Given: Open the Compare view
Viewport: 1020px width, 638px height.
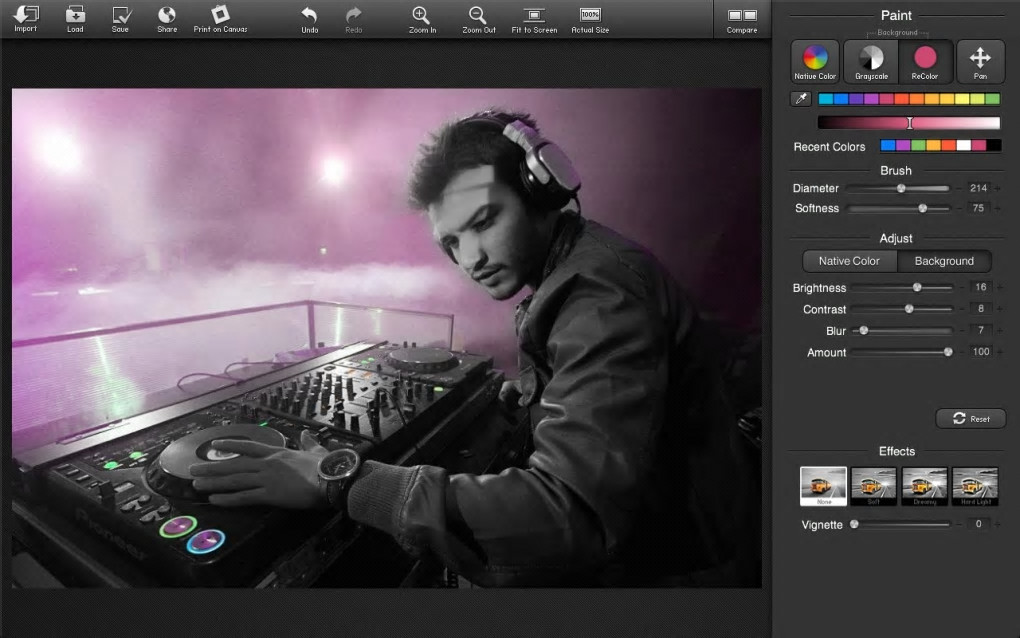Looking at the screenshot, I should (x=742, y=17).
